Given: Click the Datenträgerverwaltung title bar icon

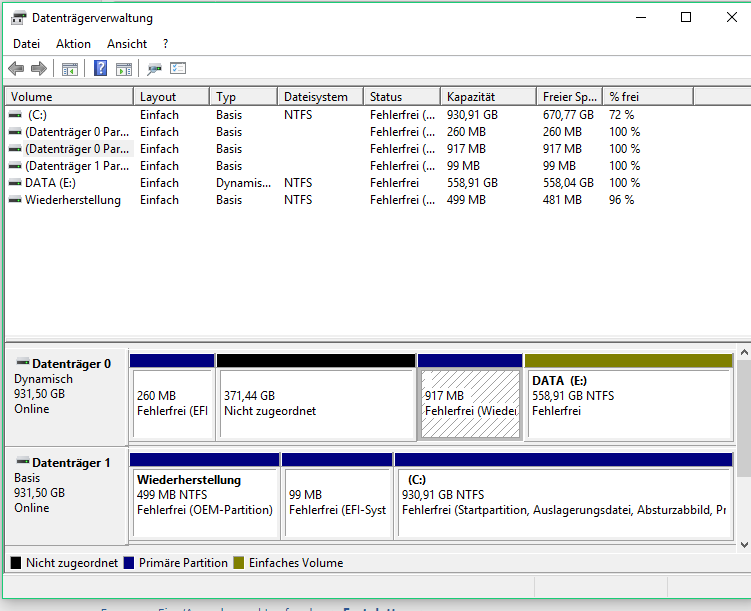Looking at the screenshot, I should coord(19,18).
